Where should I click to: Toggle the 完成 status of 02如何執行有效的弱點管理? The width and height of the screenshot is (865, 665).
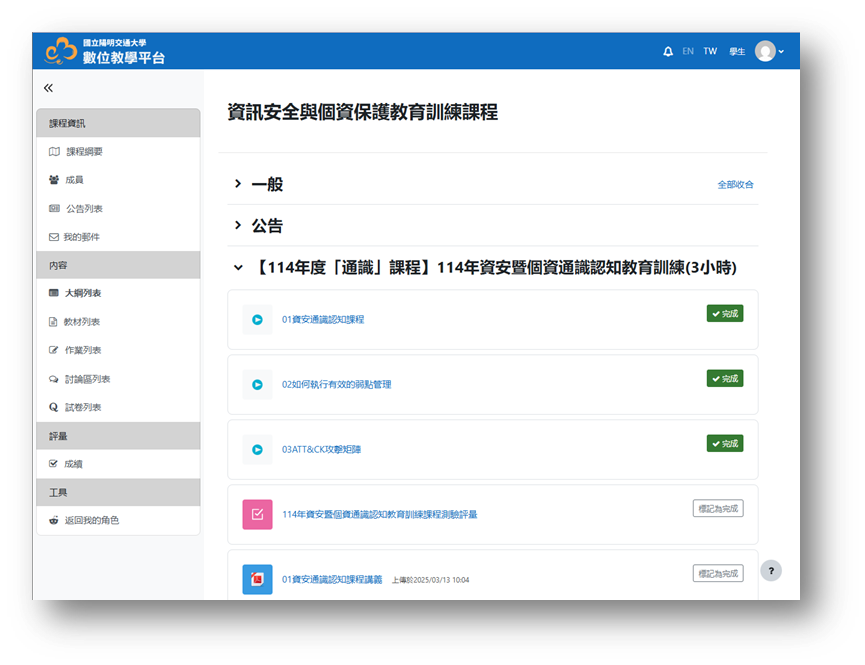point(724,379)
